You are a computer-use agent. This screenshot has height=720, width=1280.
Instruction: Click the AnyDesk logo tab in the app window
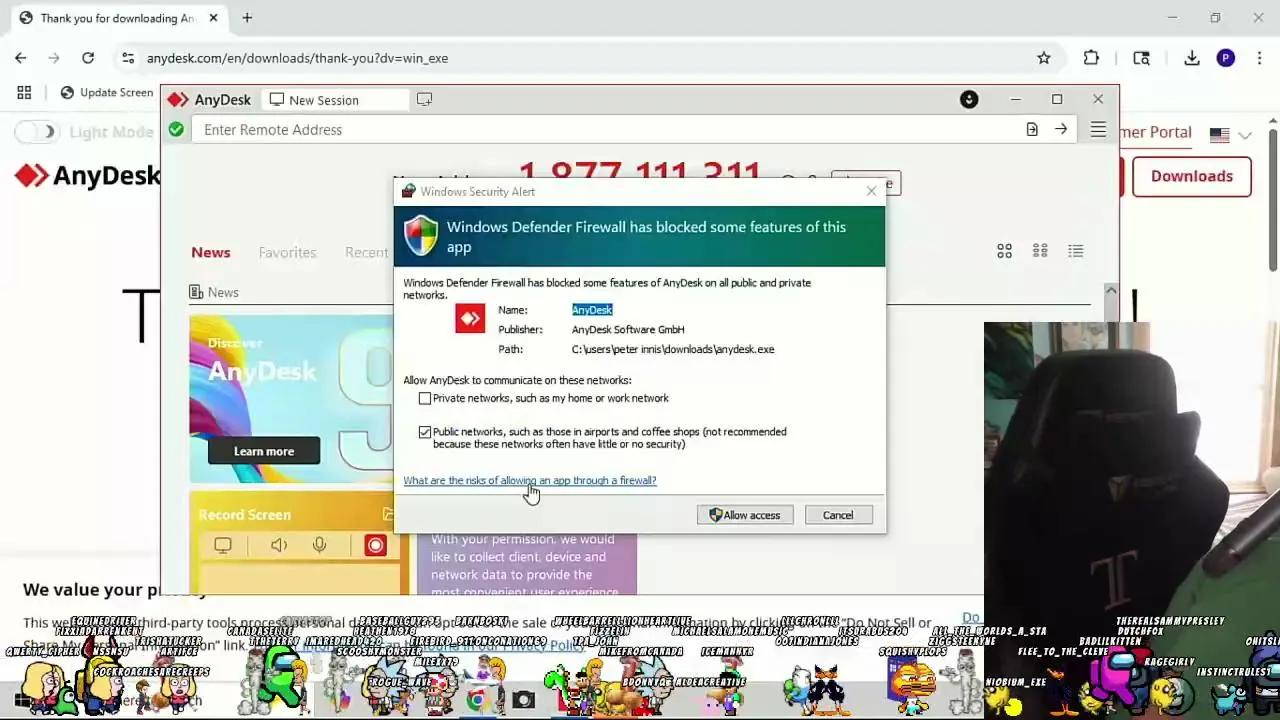click(x=210, y=100)
